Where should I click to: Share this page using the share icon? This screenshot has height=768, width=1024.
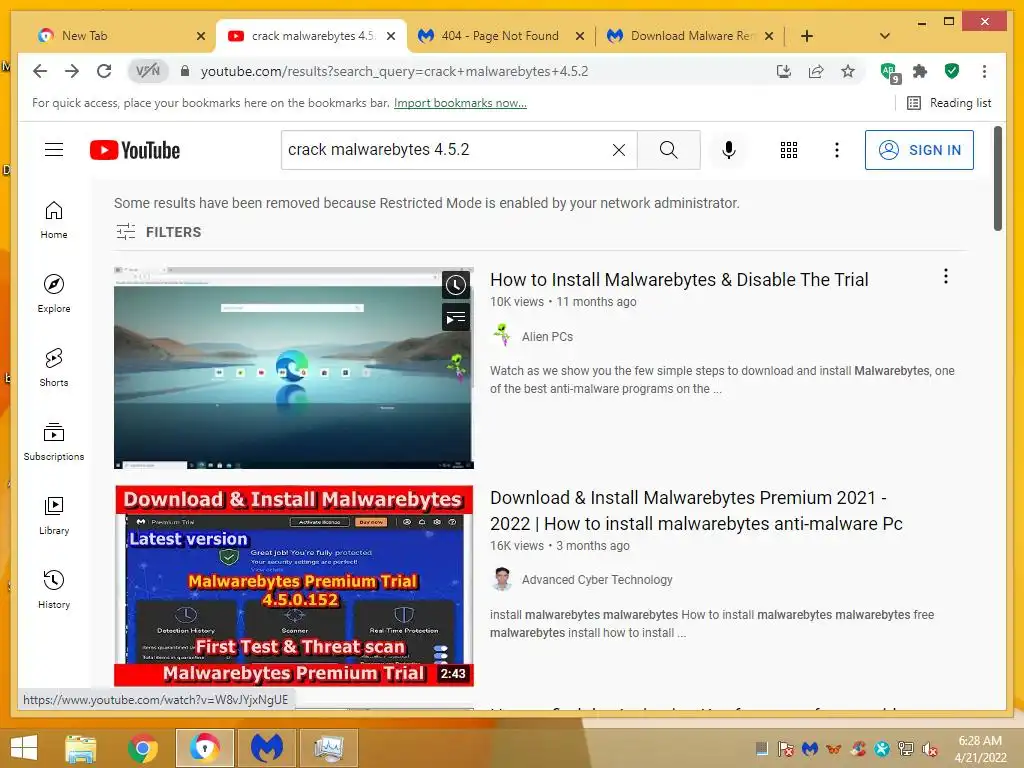click(x=816, y=71)
